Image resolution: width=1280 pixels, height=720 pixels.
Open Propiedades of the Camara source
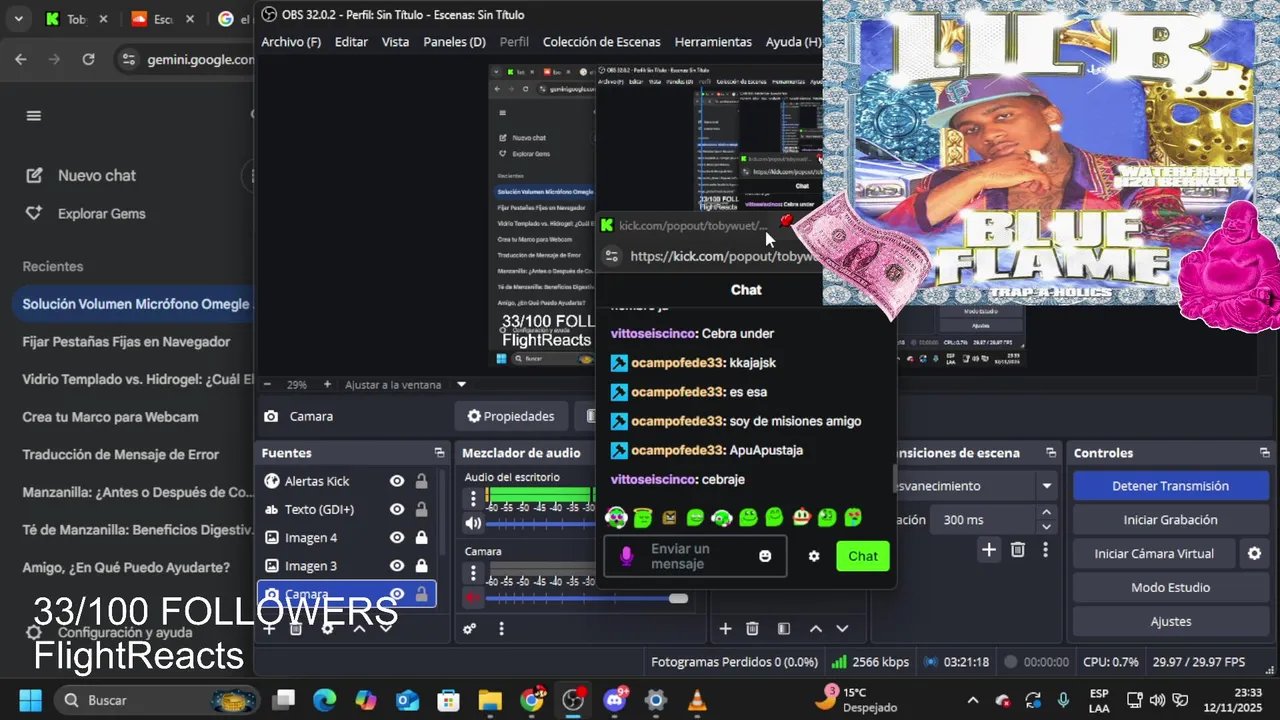click(x=511, y=416)
